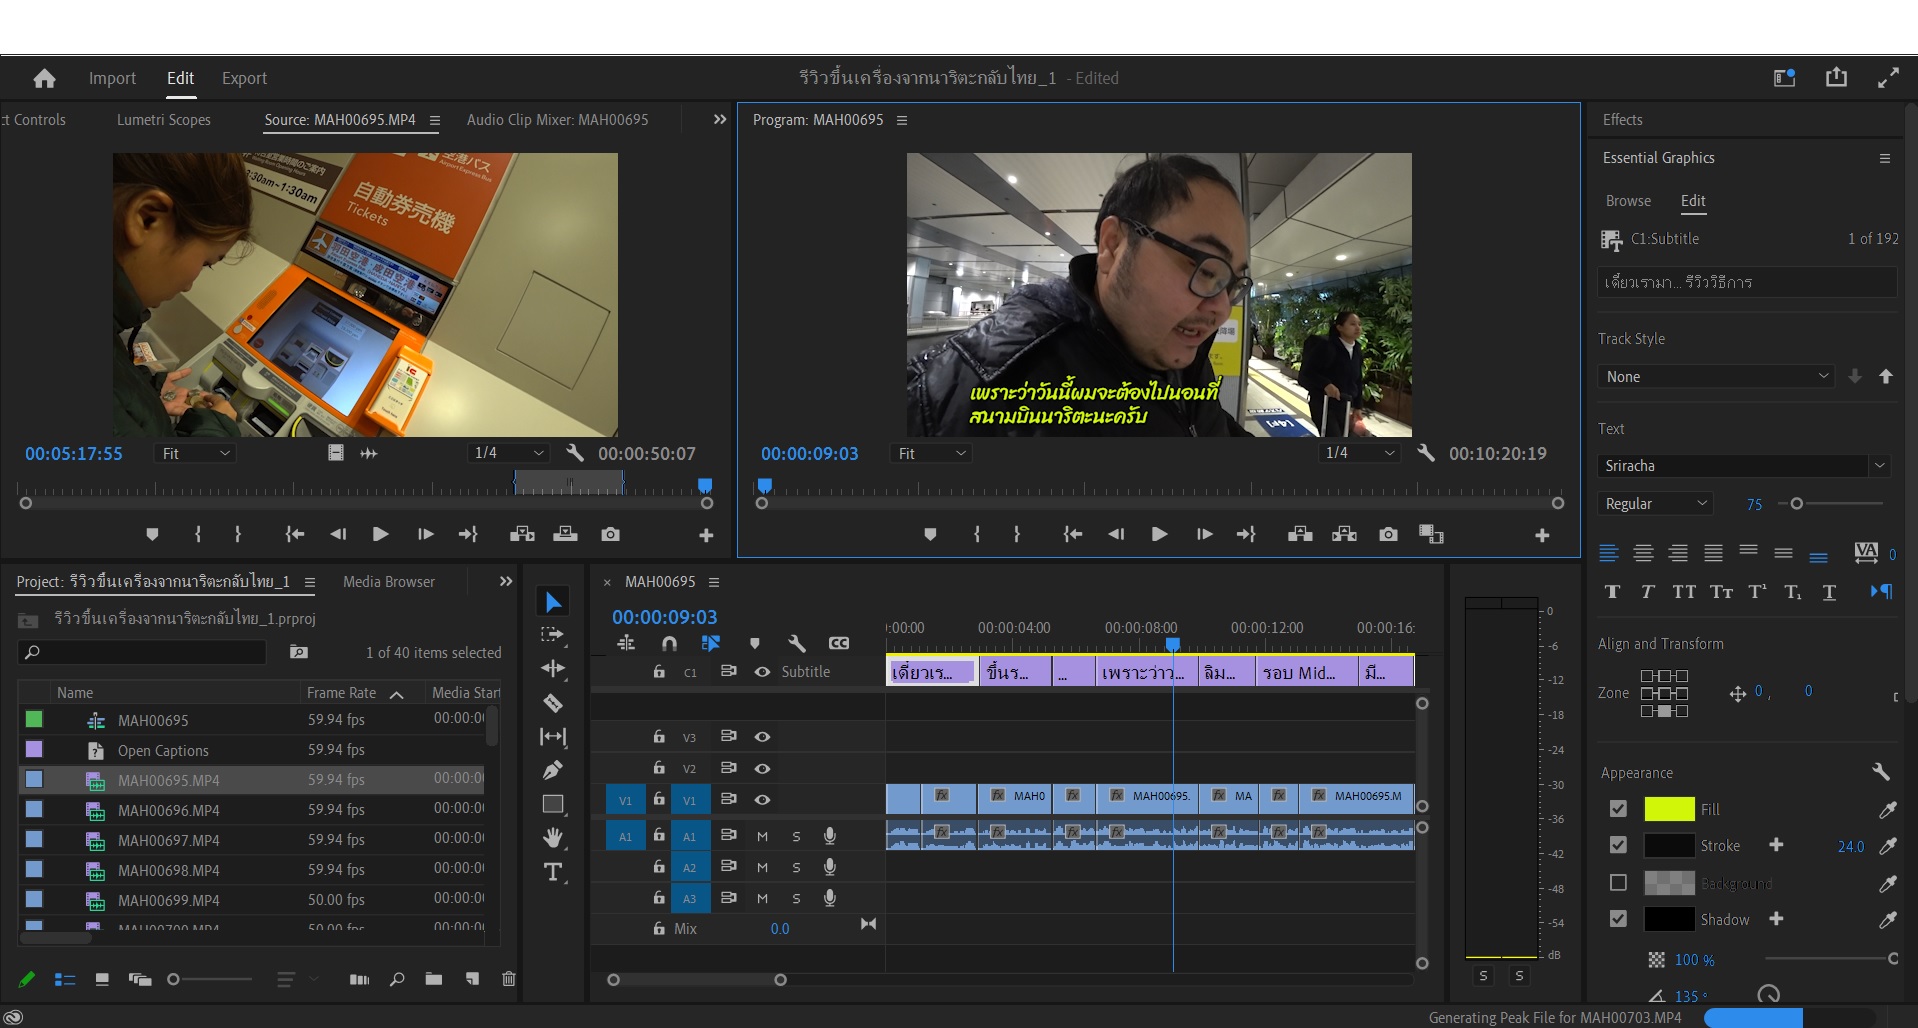
Task: Play the Program monitor
Action: tap(1159, 535)
